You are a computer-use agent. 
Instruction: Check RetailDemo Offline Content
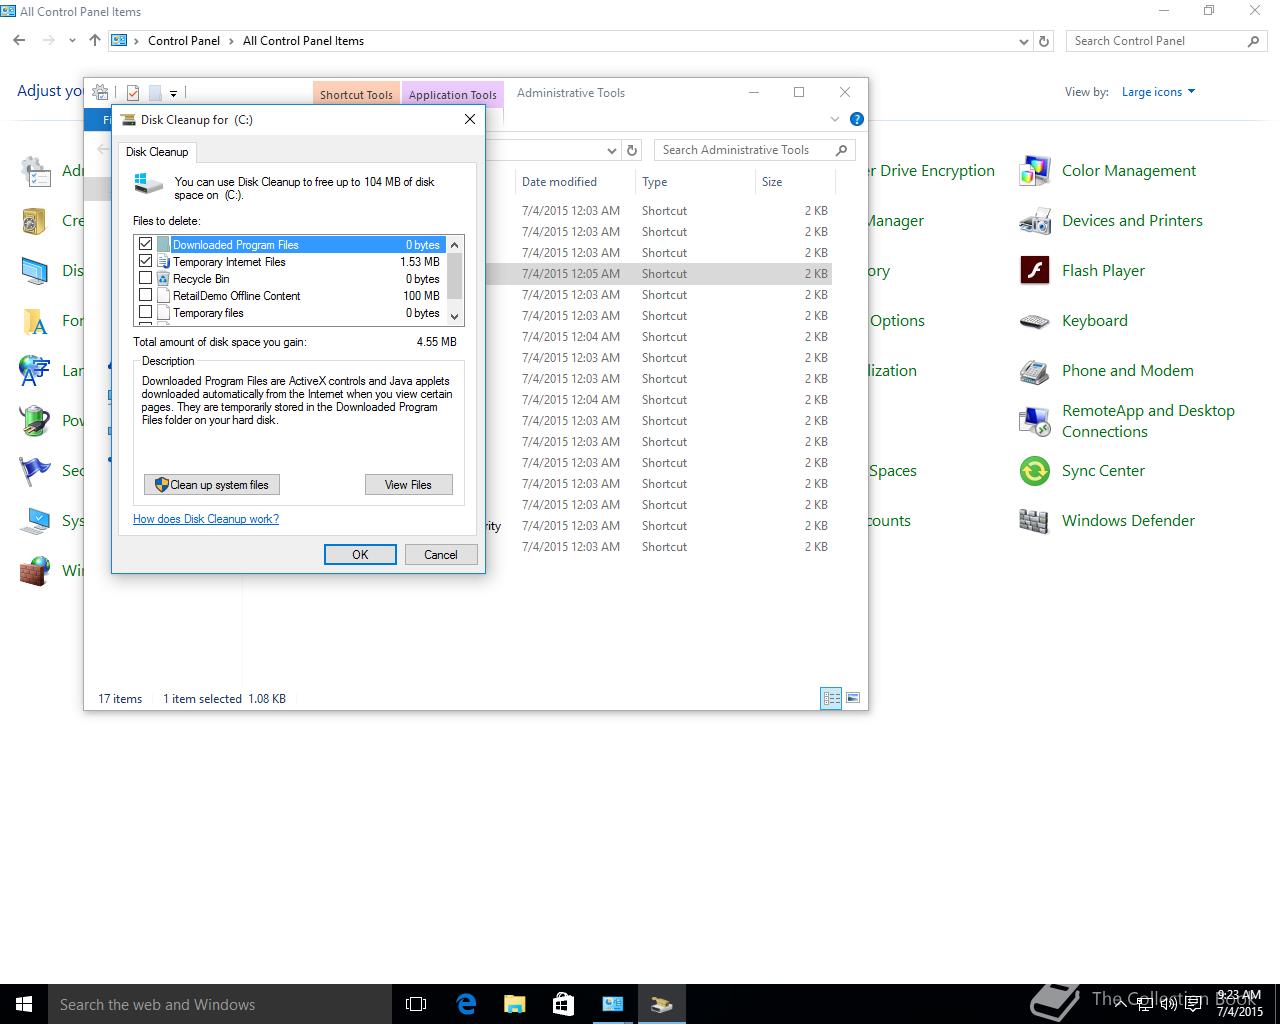pos(146,295)
